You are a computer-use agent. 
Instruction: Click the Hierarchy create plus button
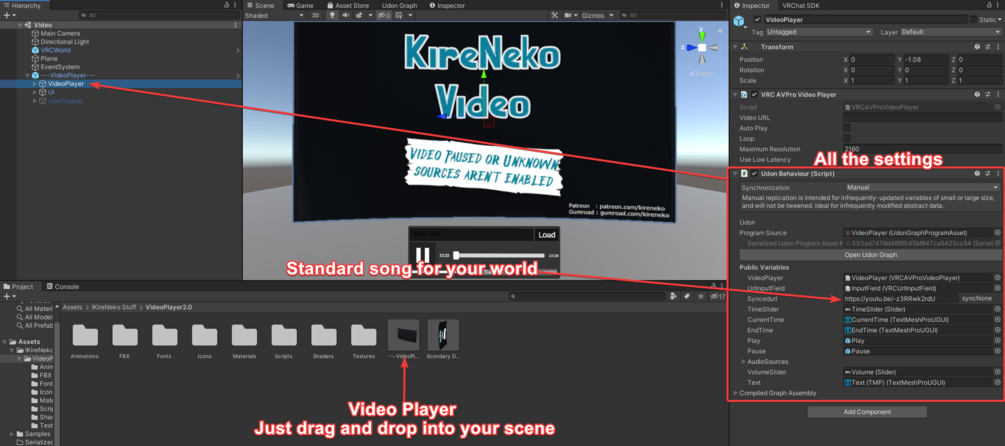click(x=8, y=15)
